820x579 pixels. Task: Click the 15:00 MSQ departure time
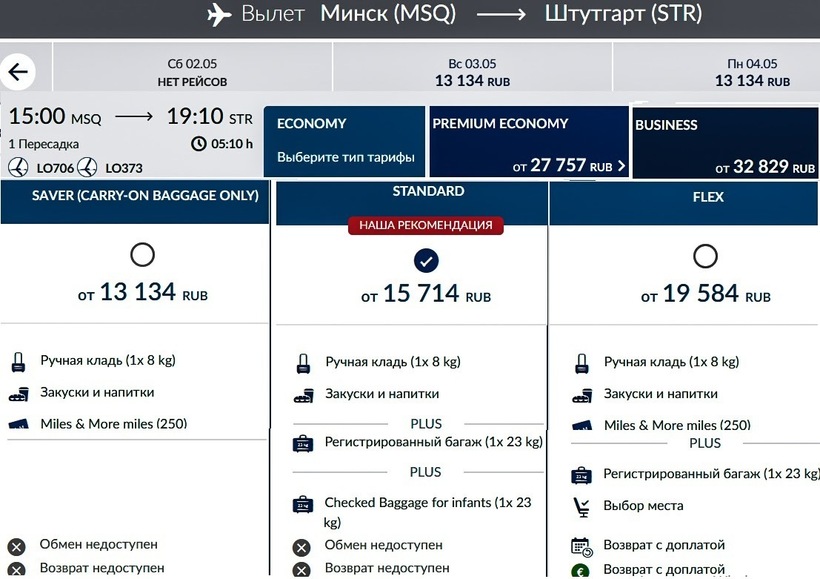pyautogui.click(x=55, y=116)
